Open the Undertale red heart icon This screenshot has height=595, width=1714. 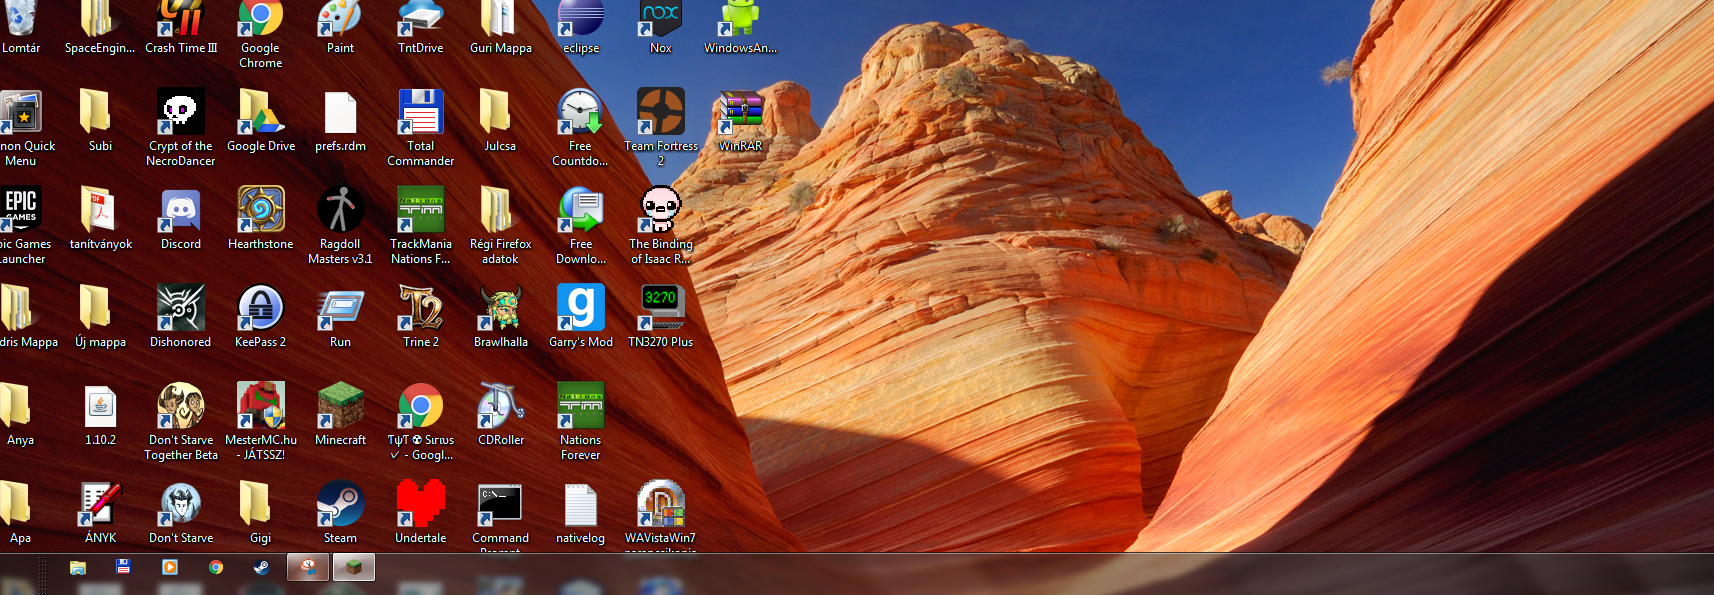(421, 505)
